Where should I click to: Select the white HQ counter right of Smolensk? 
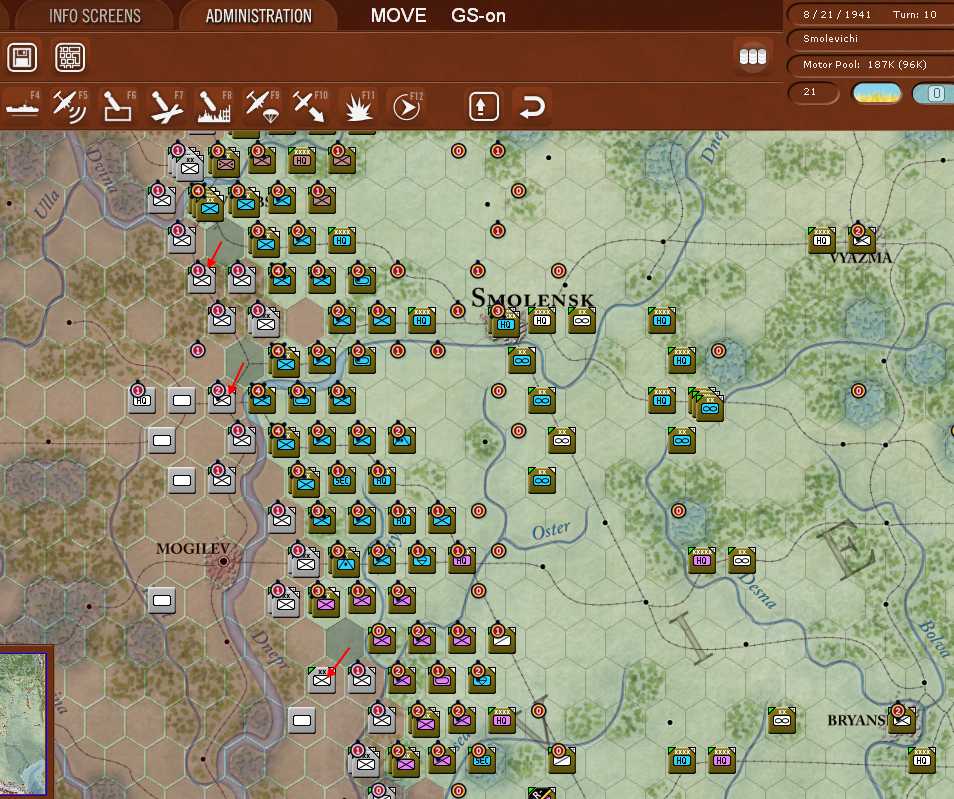point(541,320)
